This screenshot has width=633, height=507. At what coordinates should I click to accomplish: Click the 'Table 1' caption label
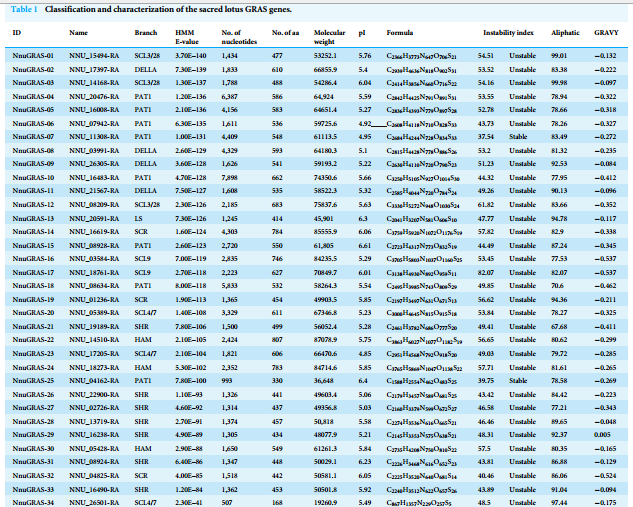click(24, 9)
